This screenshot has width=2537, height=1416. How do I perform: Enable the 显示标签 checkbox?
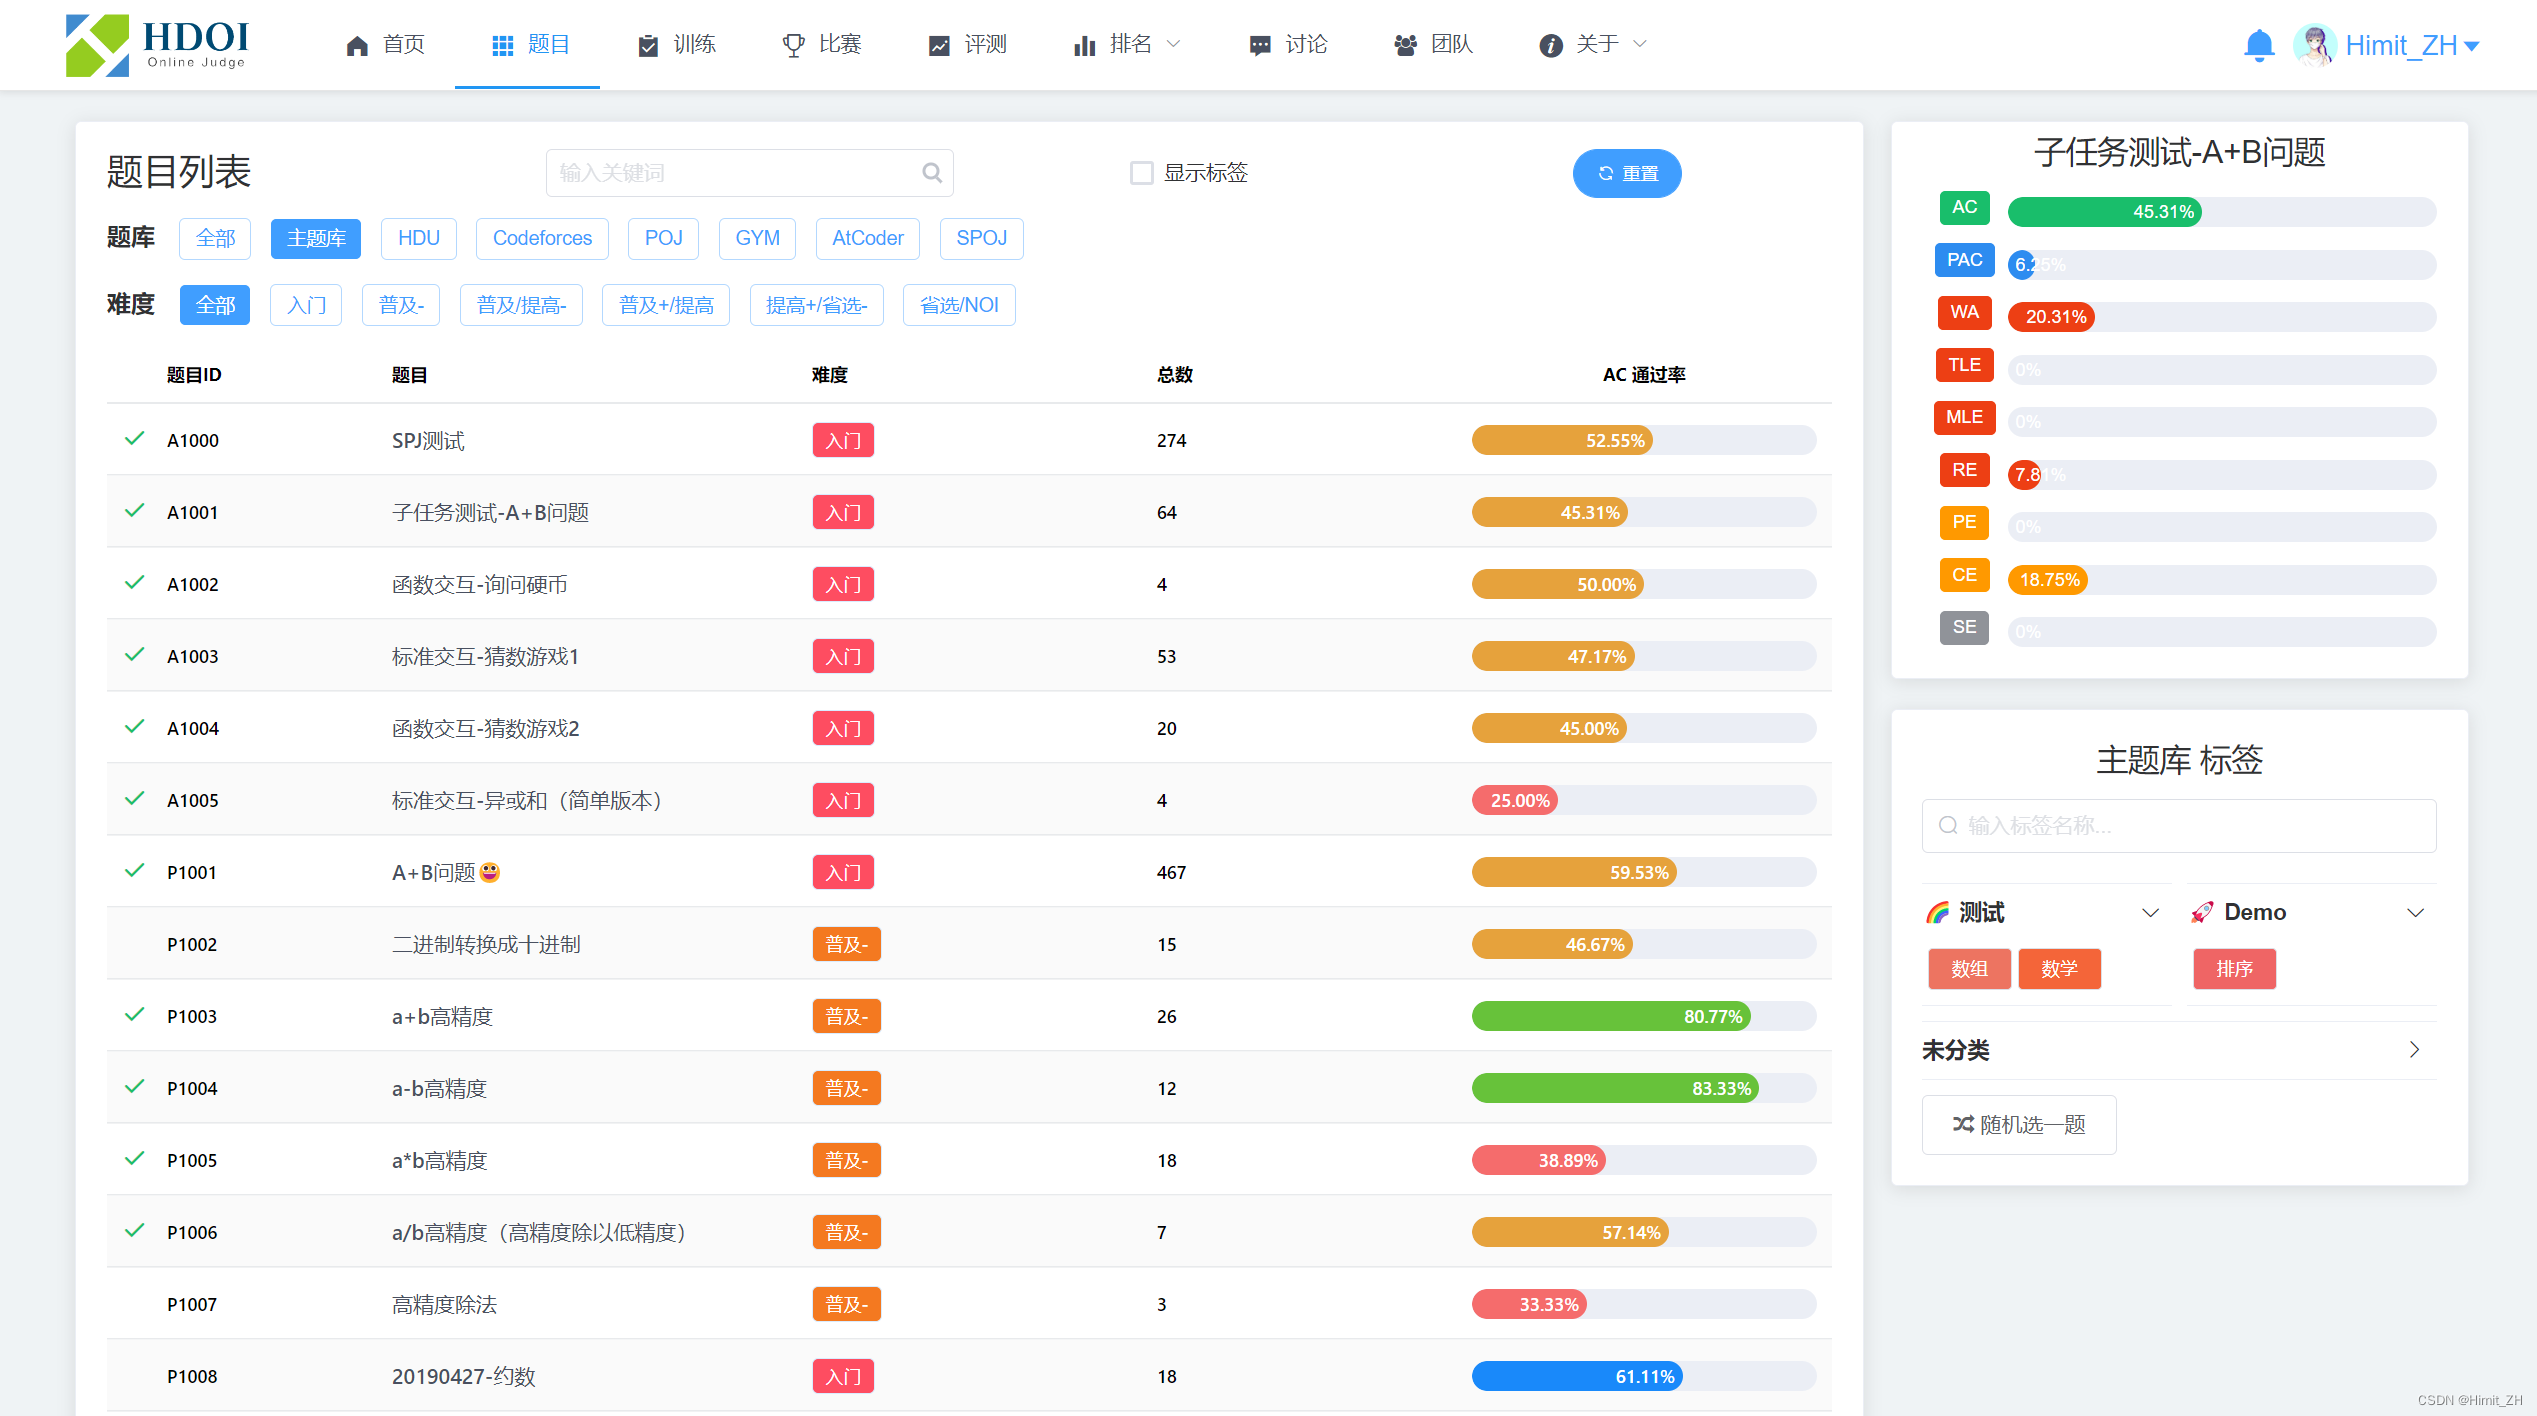[x=1141, y=172]
